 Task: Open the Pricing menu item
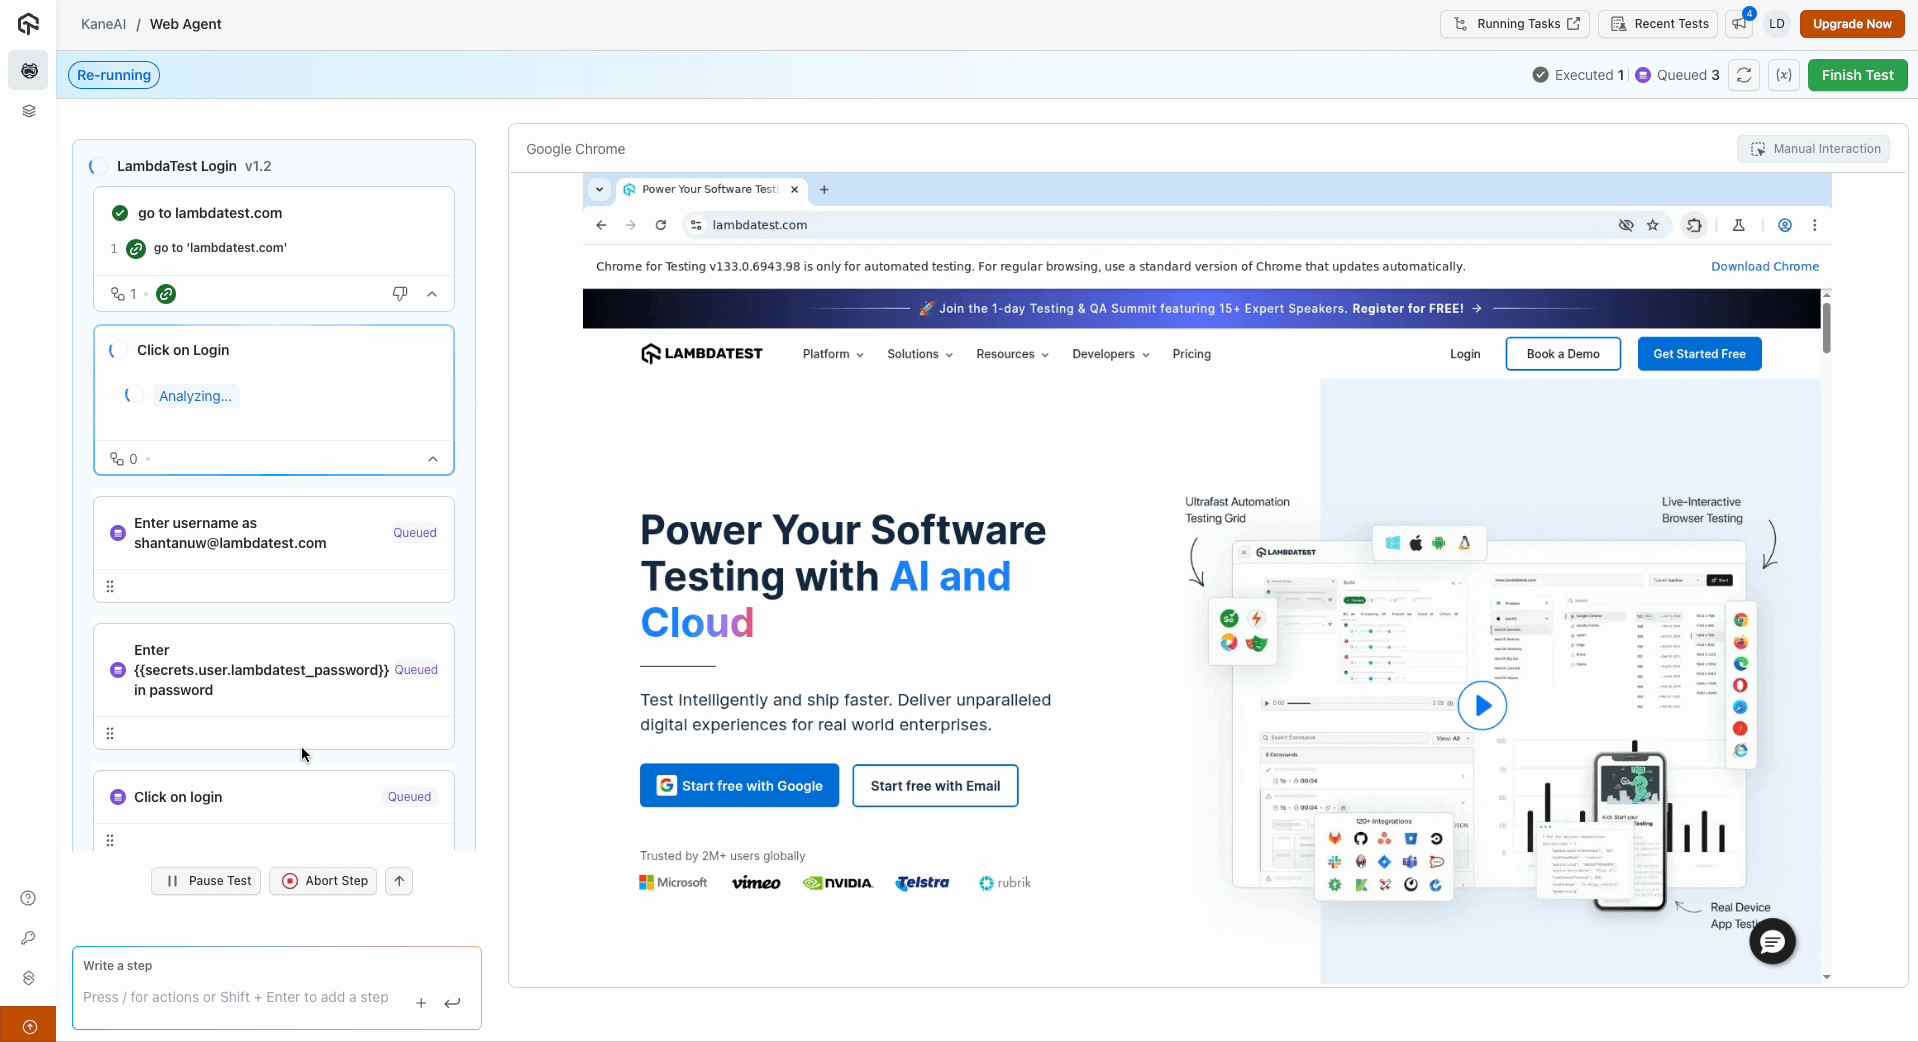(x=1191, y=354)
